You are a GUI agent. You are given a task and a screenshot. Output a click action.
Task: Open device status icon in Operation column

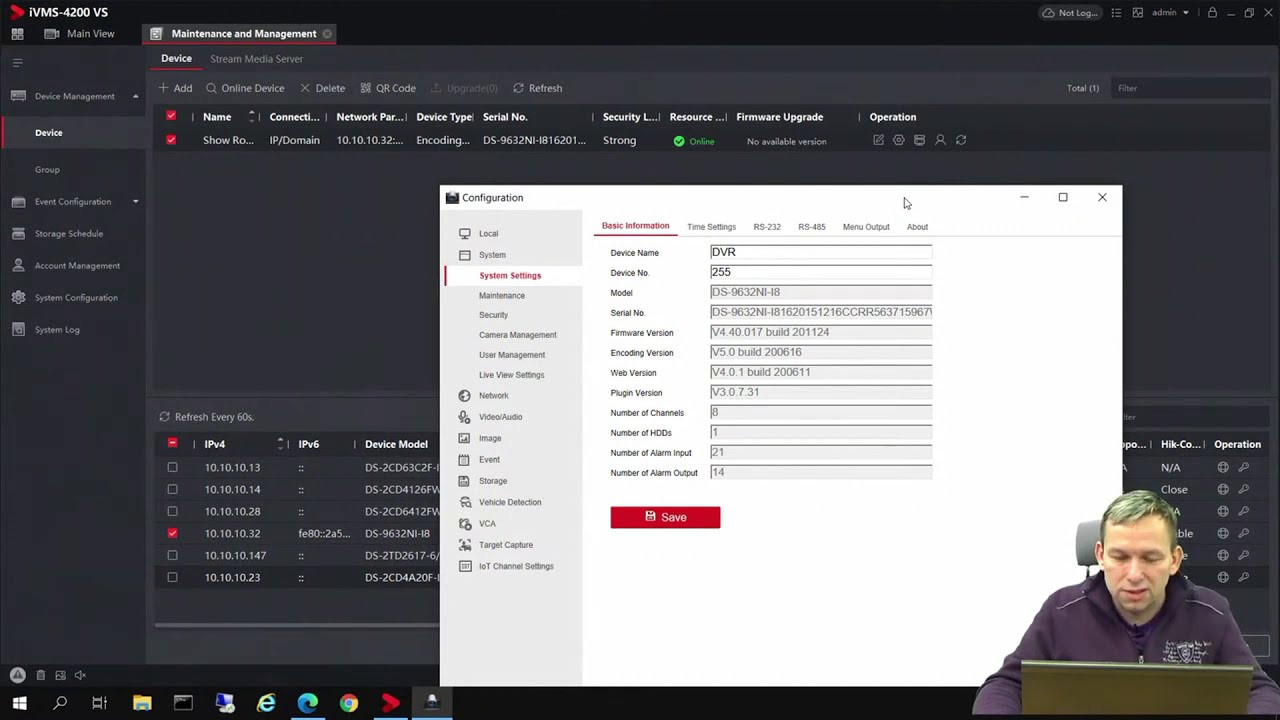(919, 141)
